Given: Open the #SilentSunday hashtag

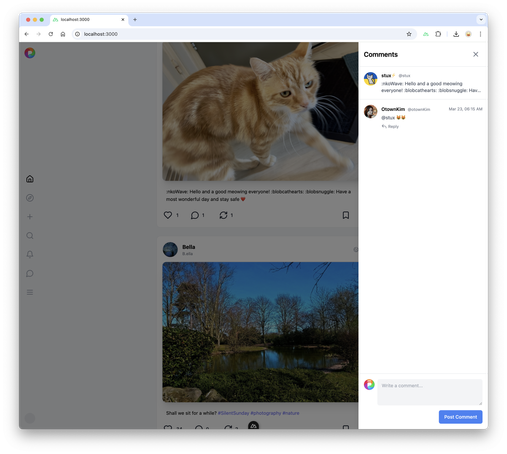Looking at the screenshot, I should [x=233, y=413].
